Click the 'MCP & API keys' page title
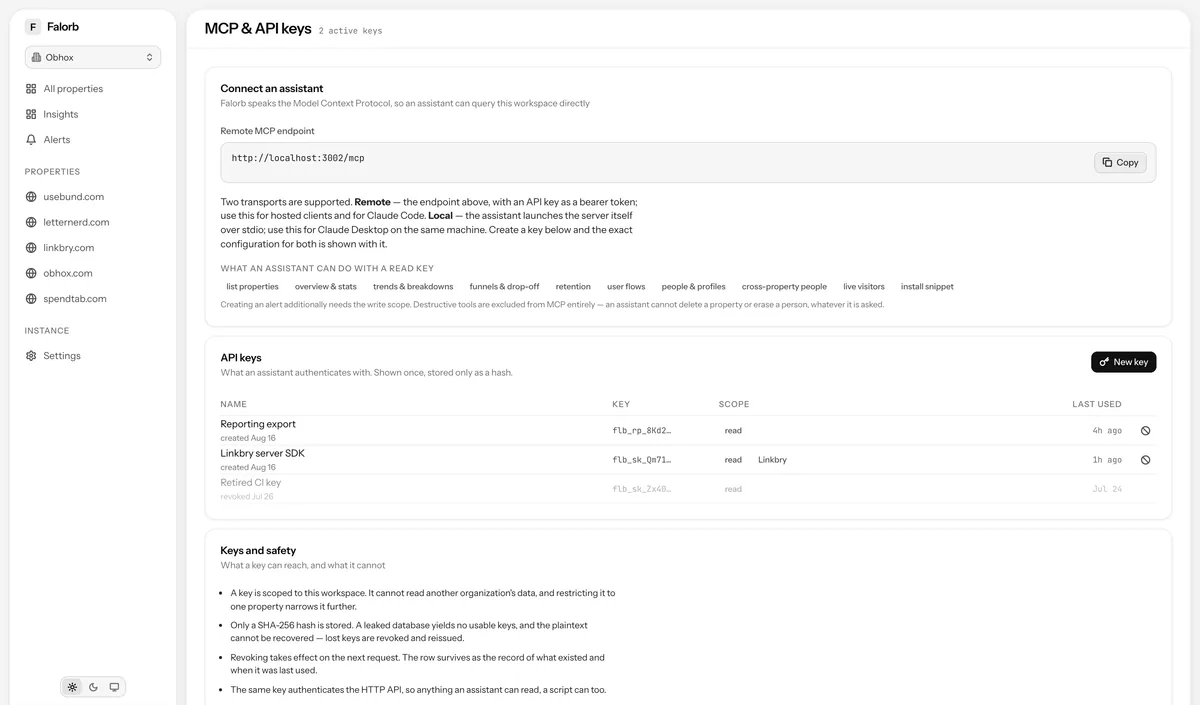1200x705 pixels. [258, 29]
